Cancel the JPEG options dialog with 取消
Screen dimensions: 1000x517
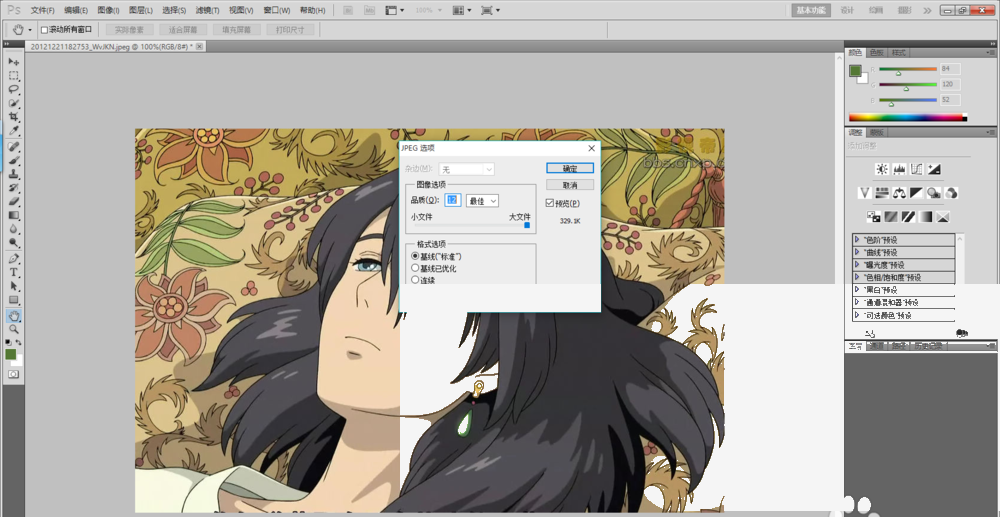pyautogui.click(x=570, y=185)
